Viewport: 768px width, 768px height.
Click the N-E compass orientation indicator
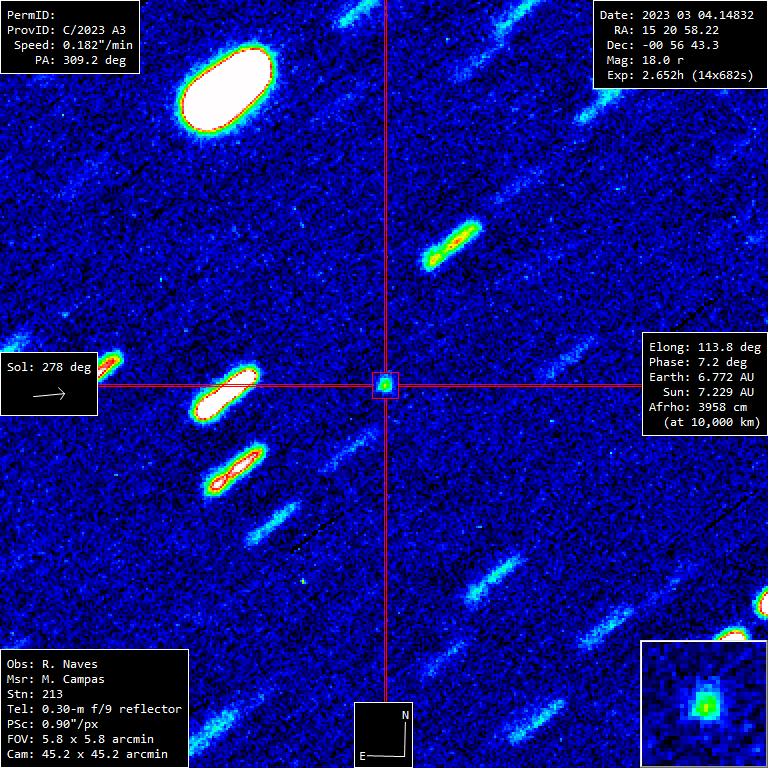point(384,735)
